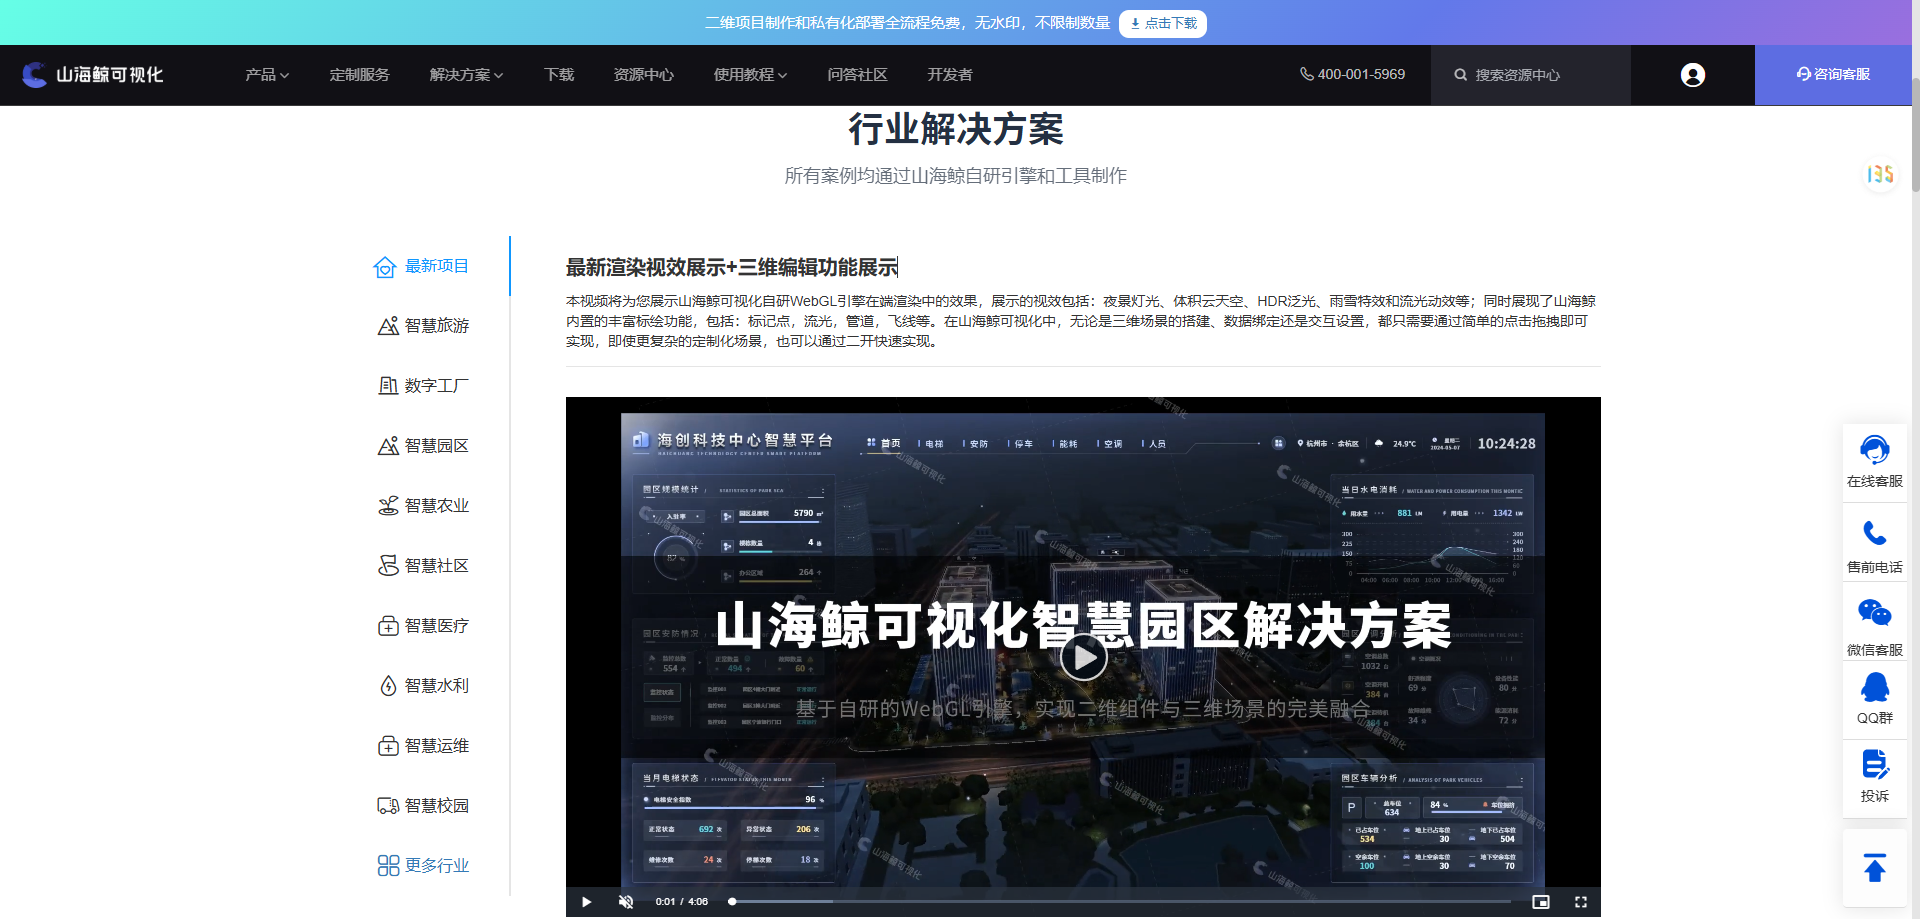Viewport: 1920px width, 919px height.
Task: Click the 搜索资源中心 search field
Action: tap(1530, 75)
